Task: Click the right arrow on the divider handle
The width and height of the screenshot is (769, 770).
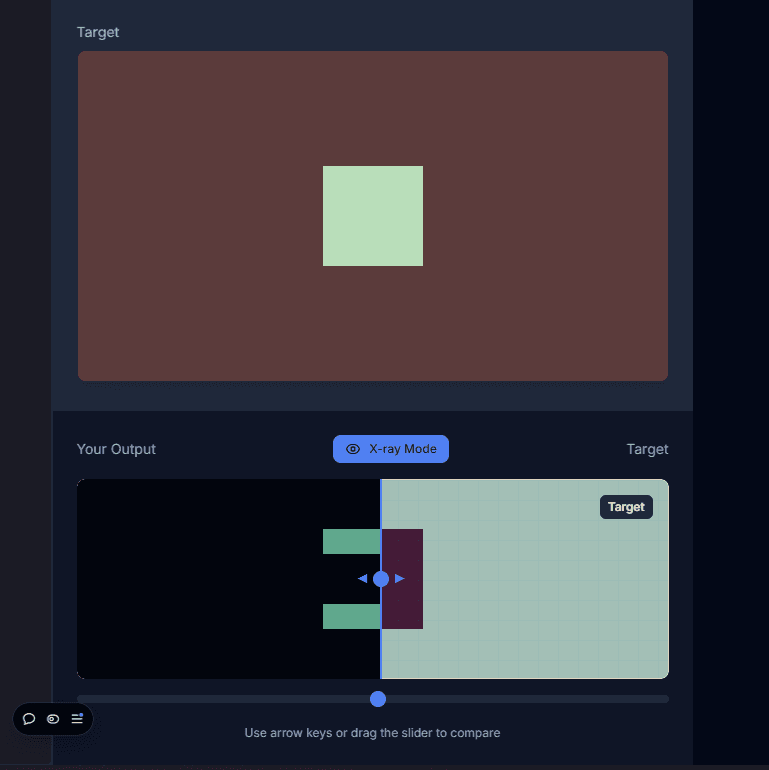Action: point(400,578)
